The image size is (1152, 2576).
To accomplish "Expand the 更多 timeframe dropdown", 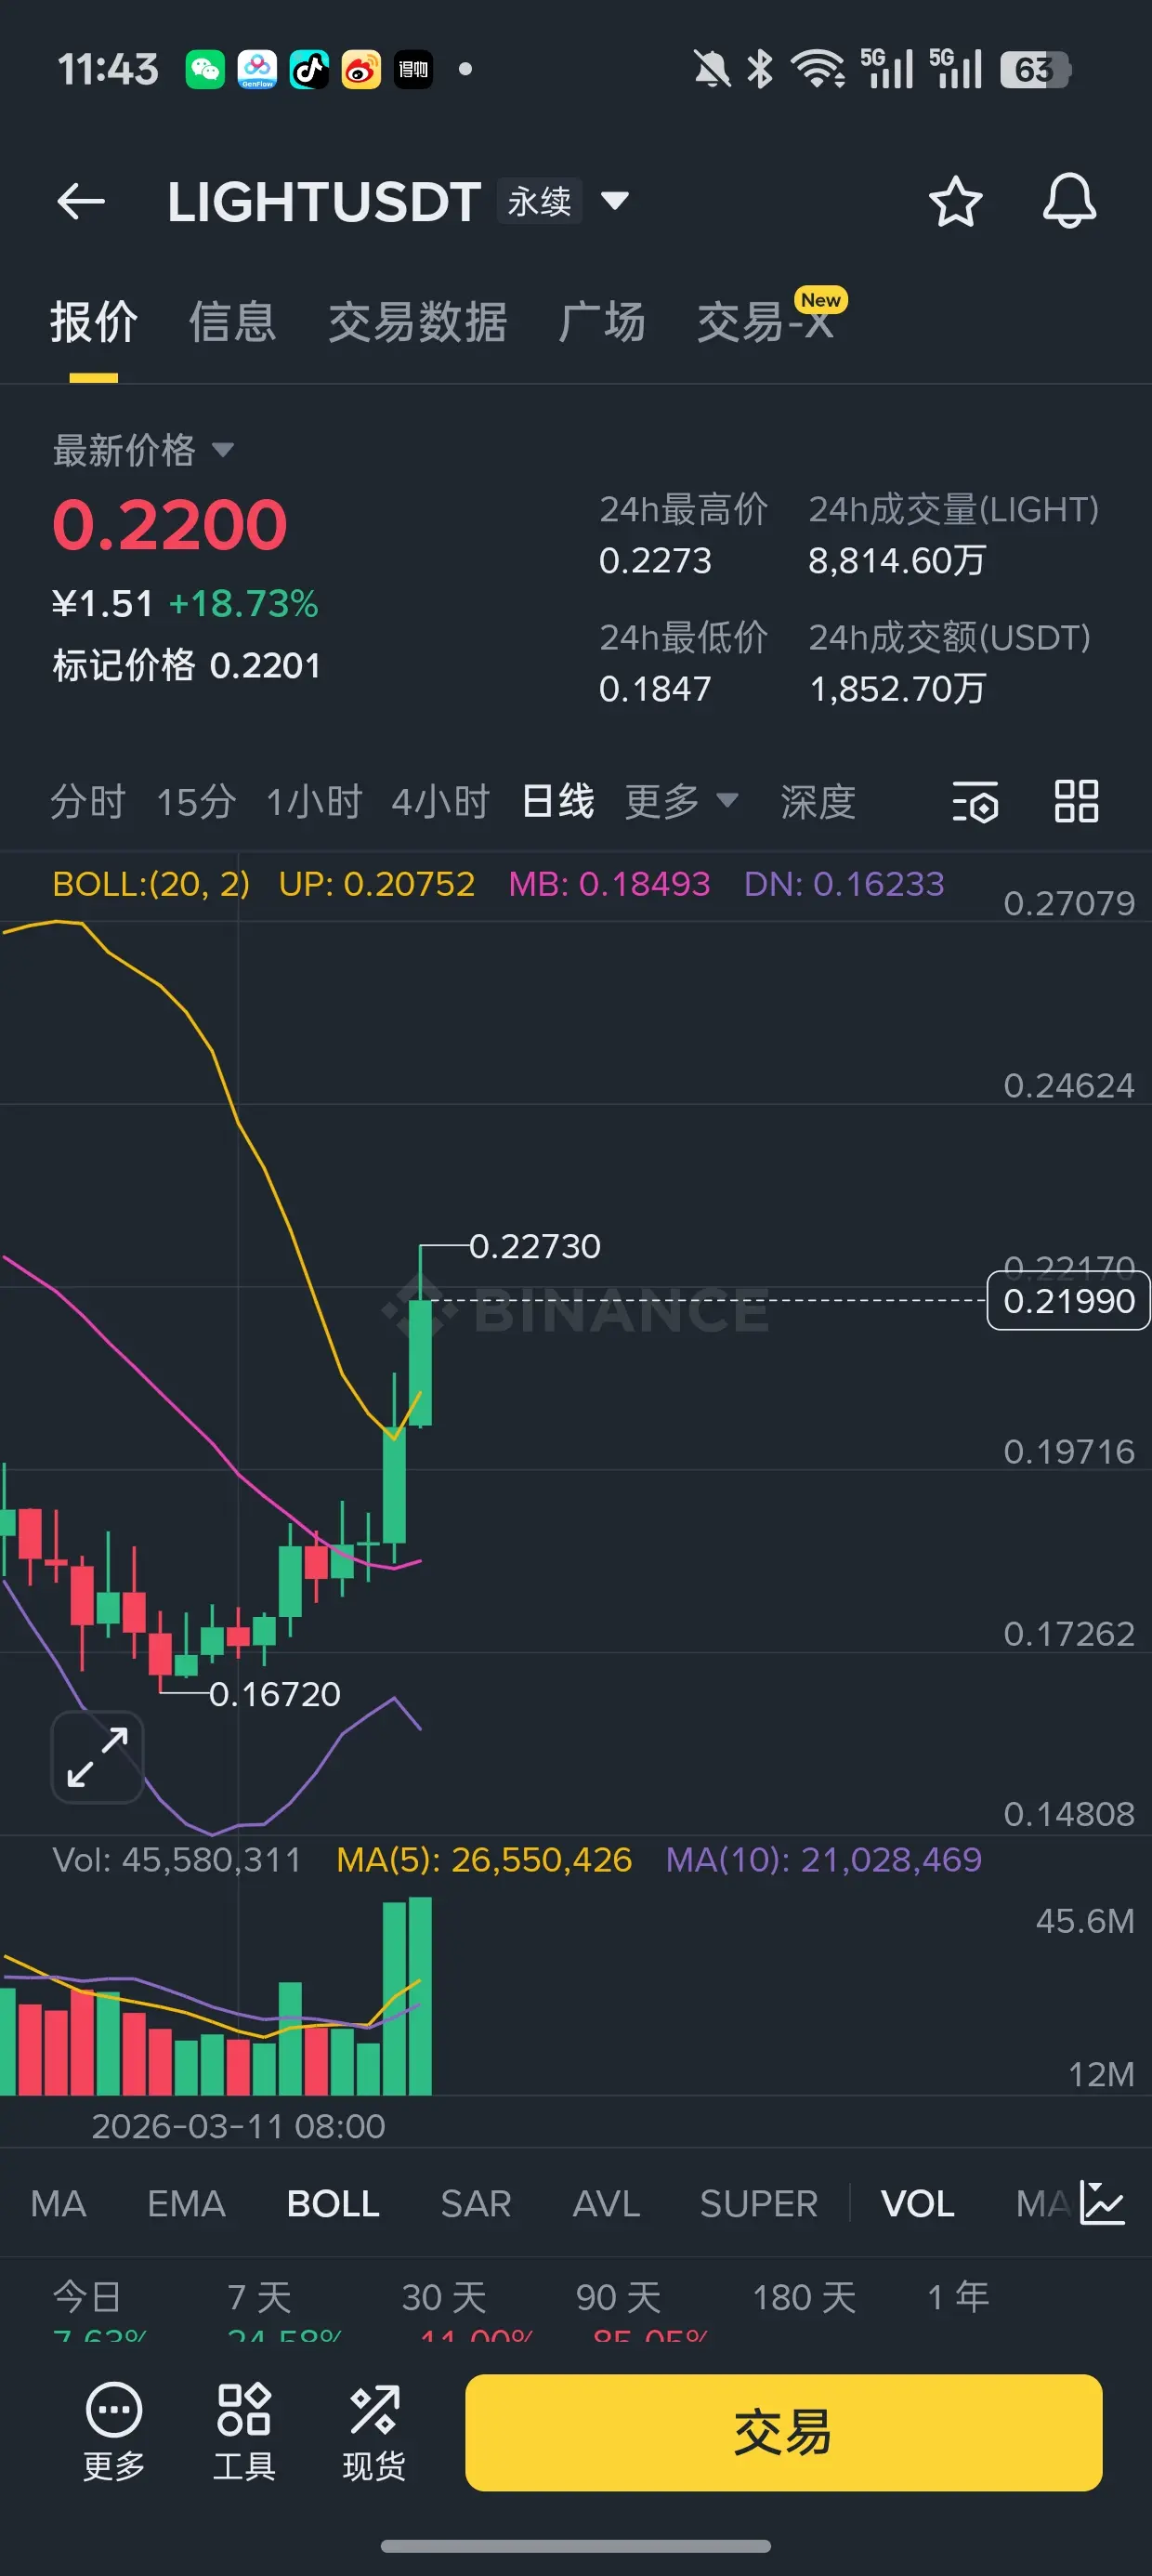I will 681,802.
